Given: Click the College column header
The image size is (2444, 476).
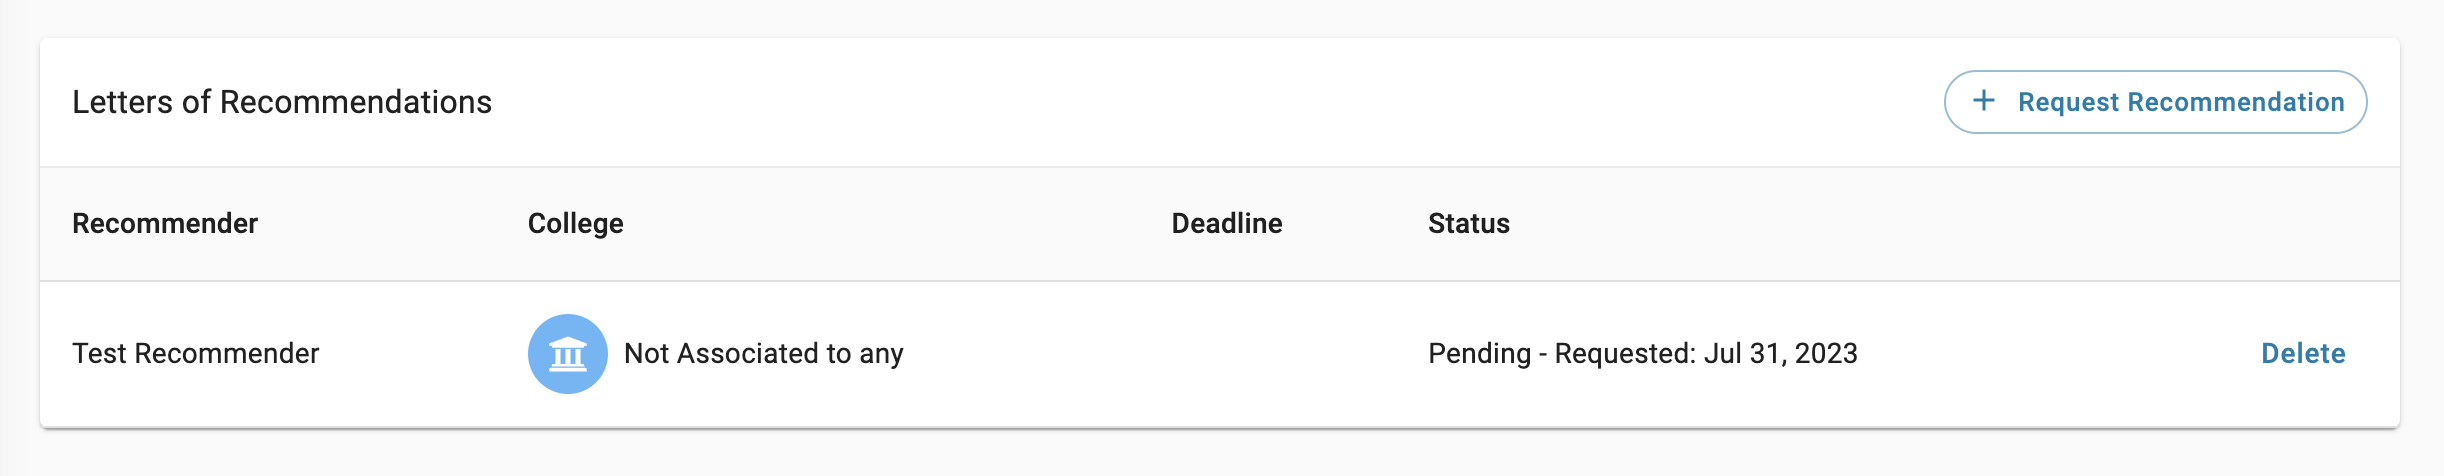Looking at the screenshot, I should 576,223.
